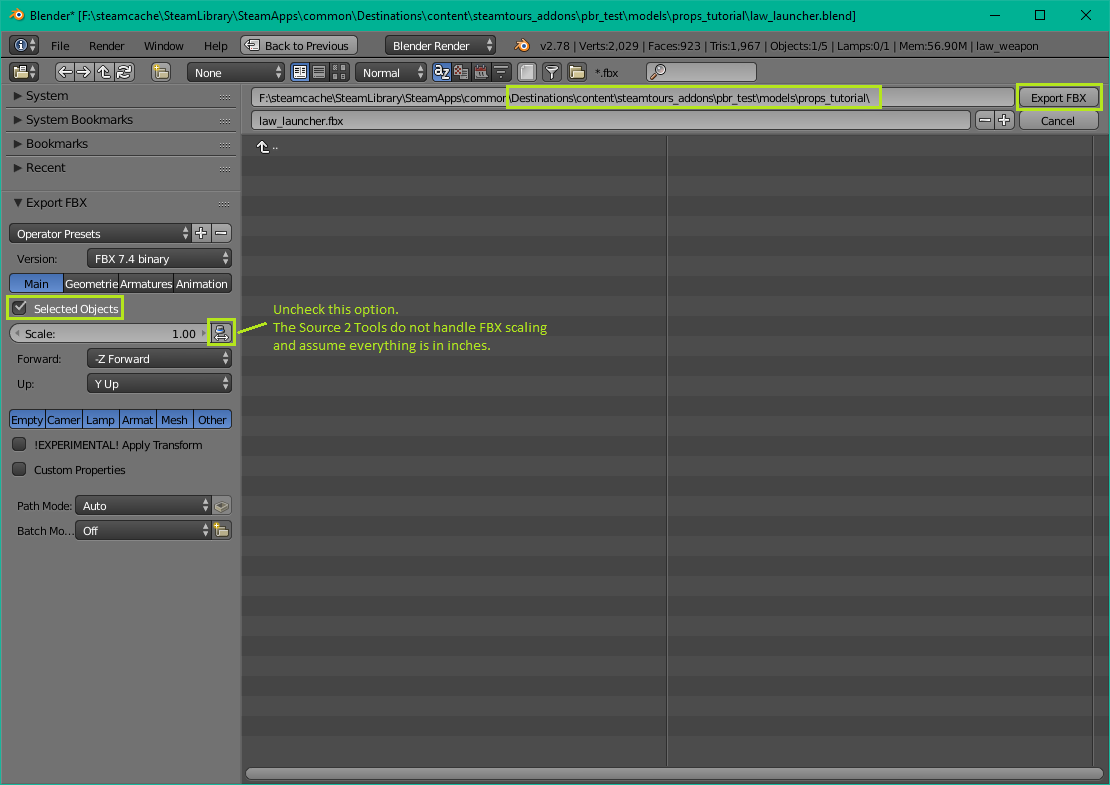Screen dimensions: 1110x785
Task: Toggle Camera object type
Action: click(64, 420)
